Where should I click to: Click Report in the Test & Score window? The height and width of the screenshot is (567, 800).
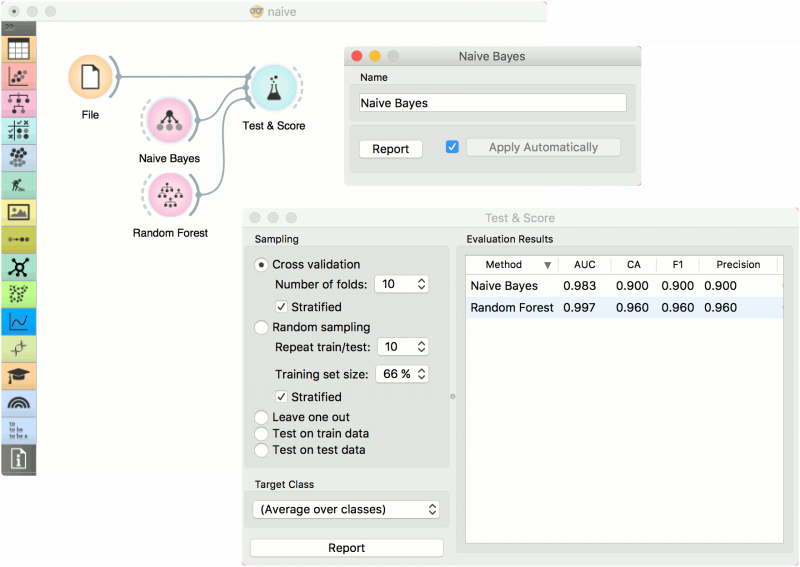pos(346,548)
